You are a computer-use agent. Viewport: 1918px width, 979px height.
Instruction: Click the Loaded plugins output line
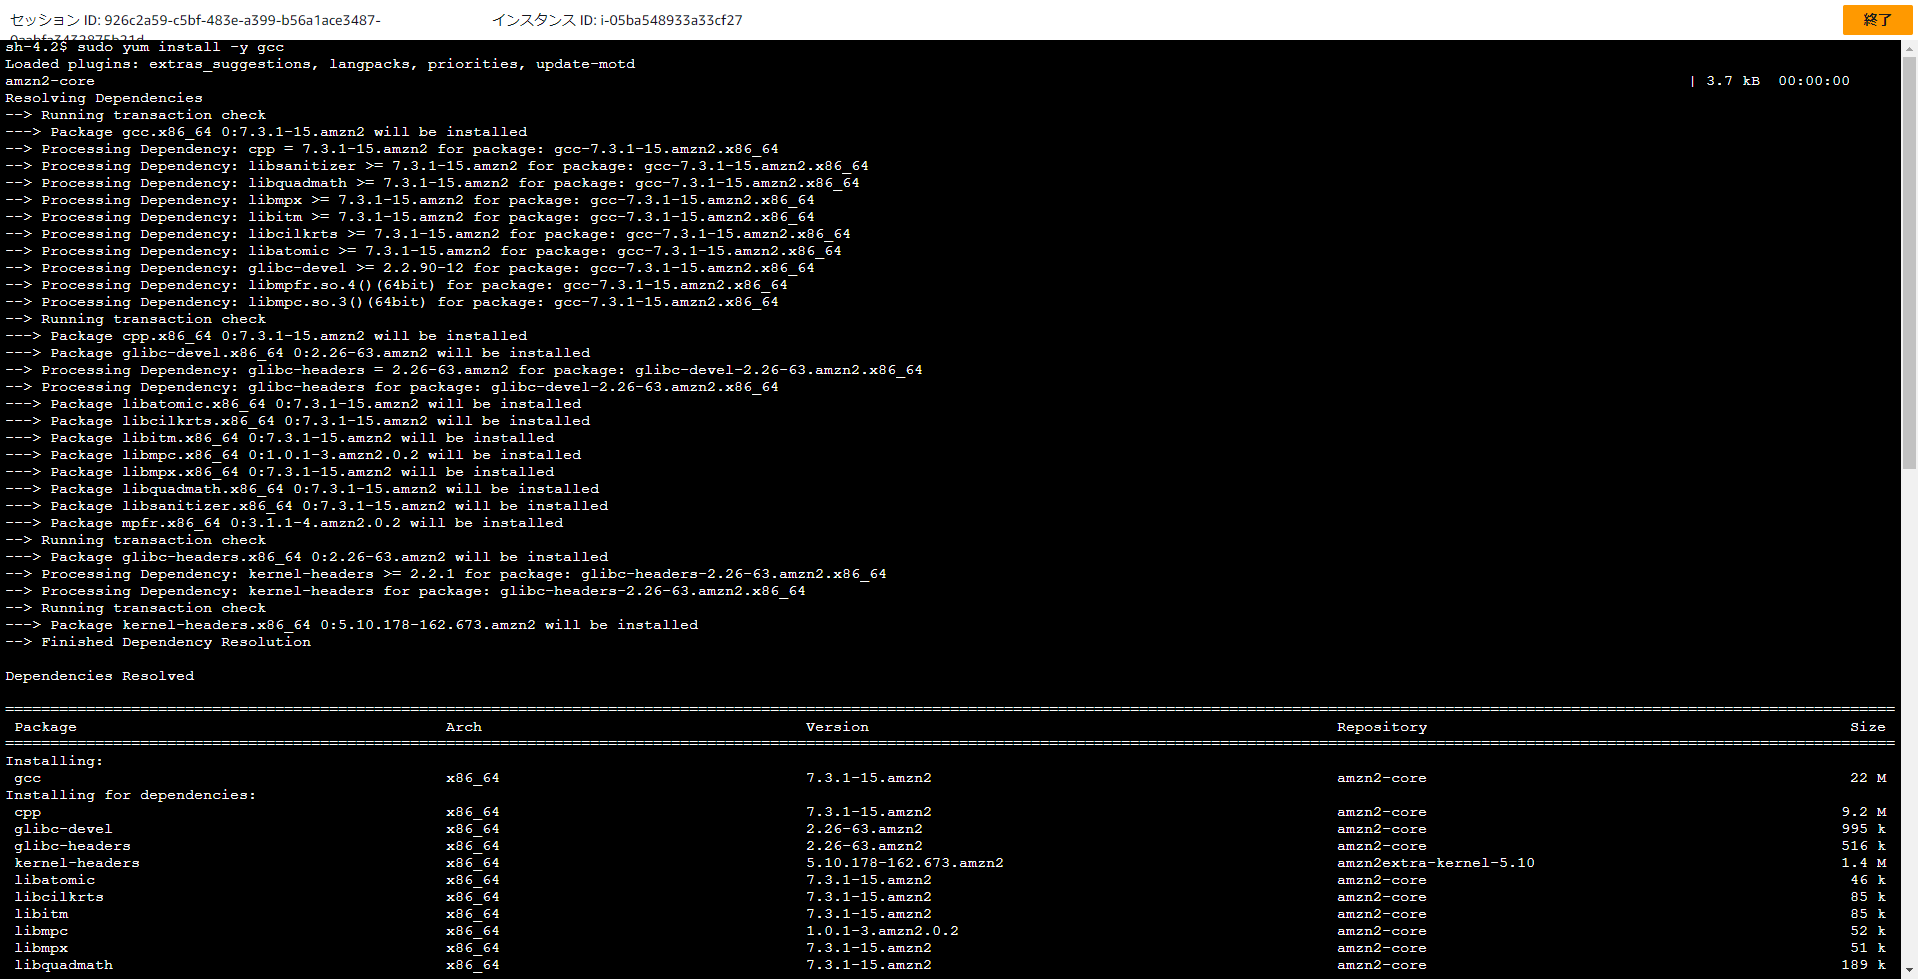coord(320,63)
